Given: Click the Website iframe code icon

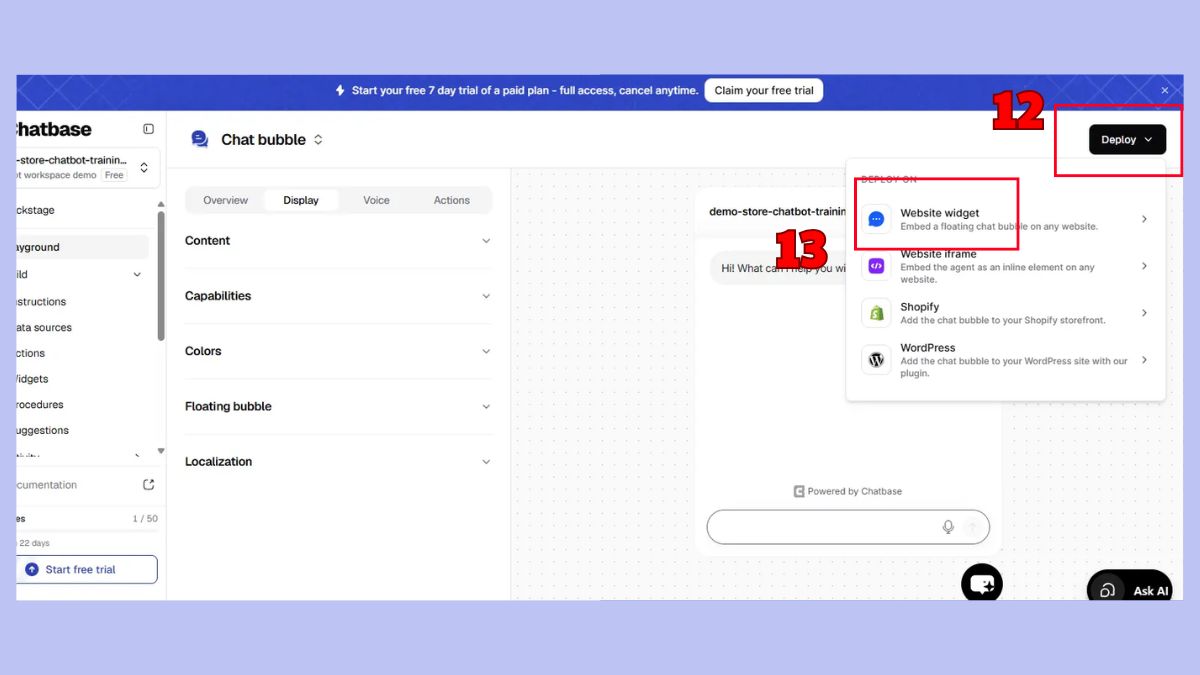Looking at the screenshot, I should (x=876, y=266).
